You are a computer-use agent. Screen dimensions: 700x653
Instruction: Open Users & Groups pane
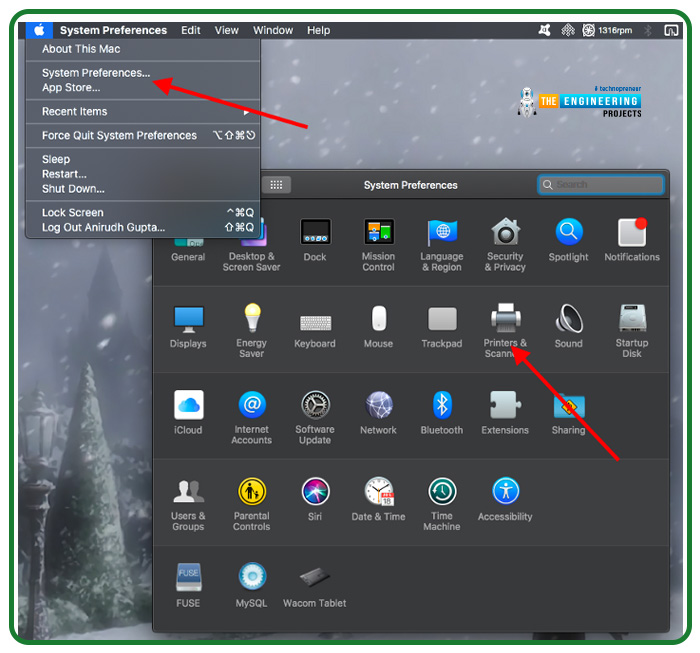188,504
